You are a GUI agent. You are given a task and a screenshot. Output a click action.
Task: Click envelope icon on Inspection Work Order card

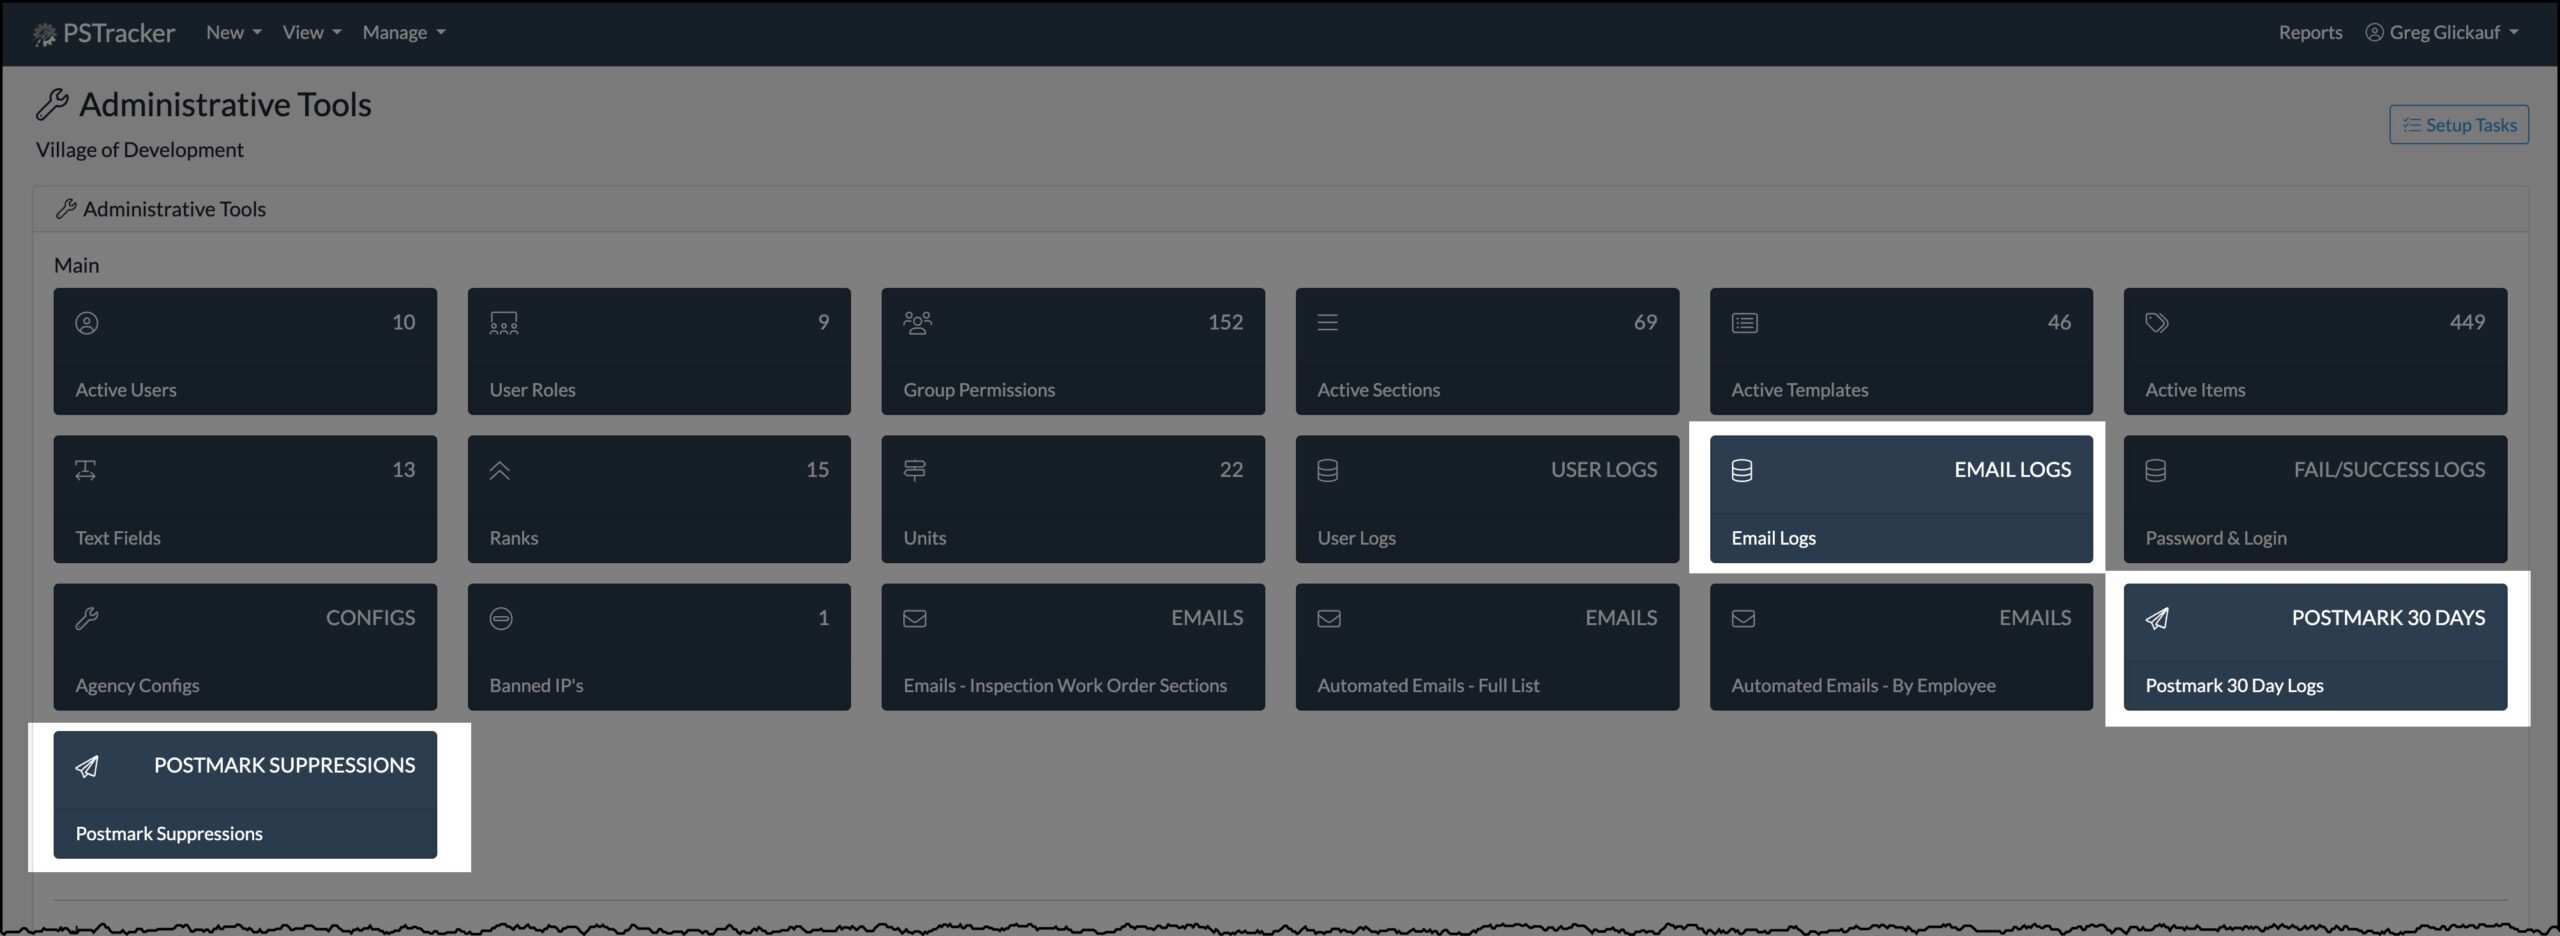[914, 618]
